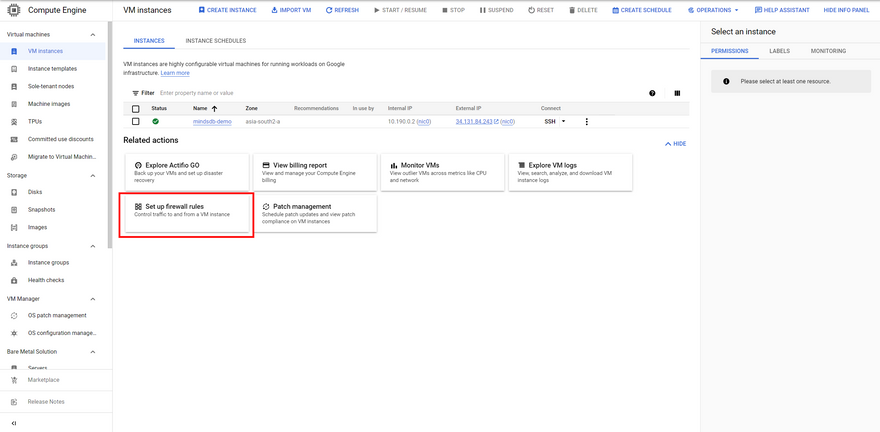Click the help question mark icon
Image resolution: width=880 pixels, height=432 pixels.
652,93
